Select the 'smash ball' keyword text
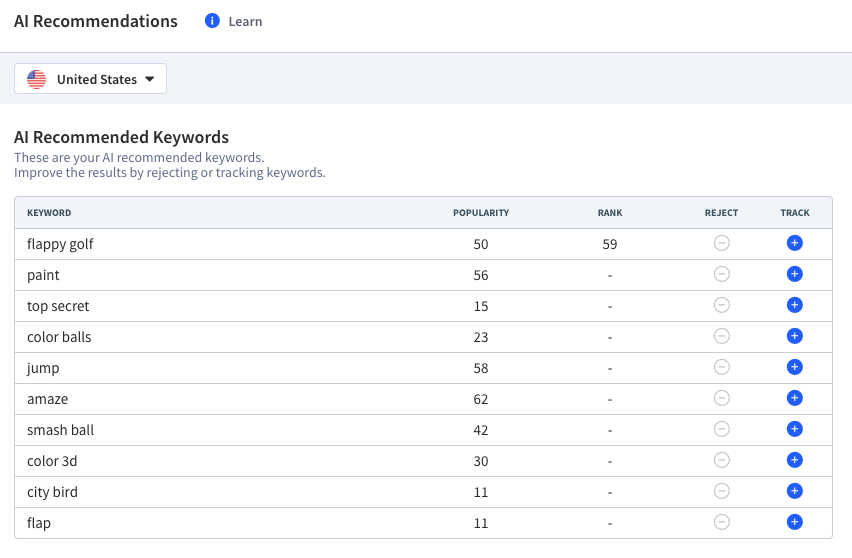Viewport: 852px width, 558px height. (x=60, y=430)
